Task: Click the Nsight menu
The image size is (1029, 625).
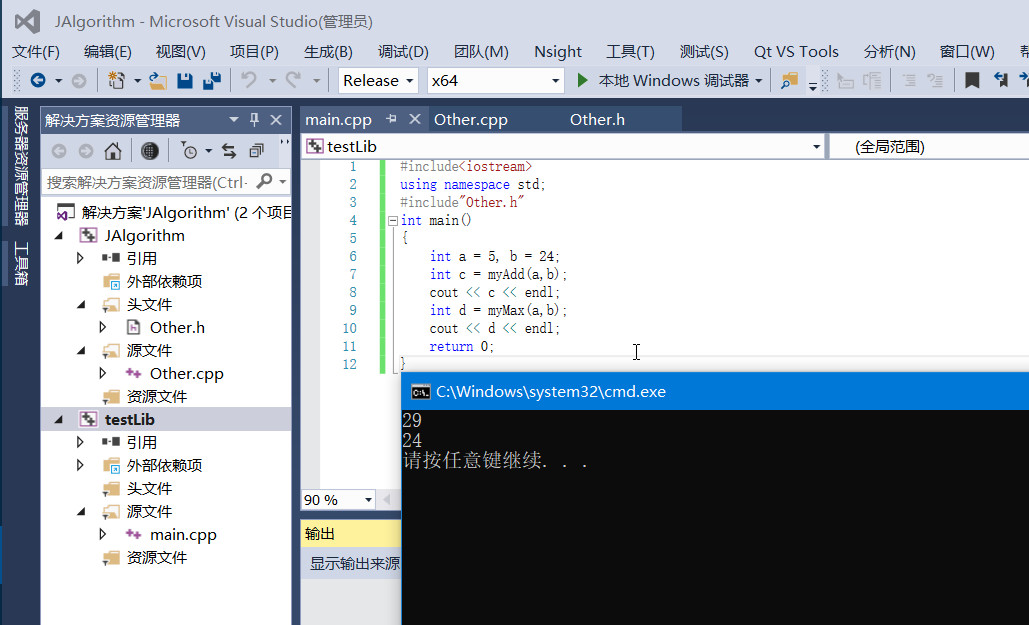Action: [x=558, y=52]
